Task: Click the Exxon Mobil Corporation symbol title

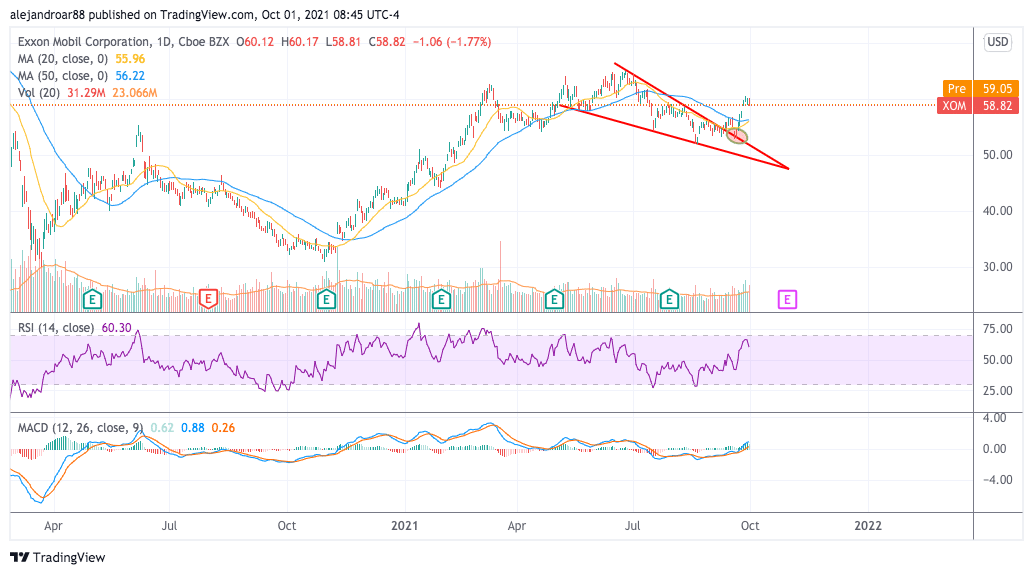Action: click(x=84, y=41)
